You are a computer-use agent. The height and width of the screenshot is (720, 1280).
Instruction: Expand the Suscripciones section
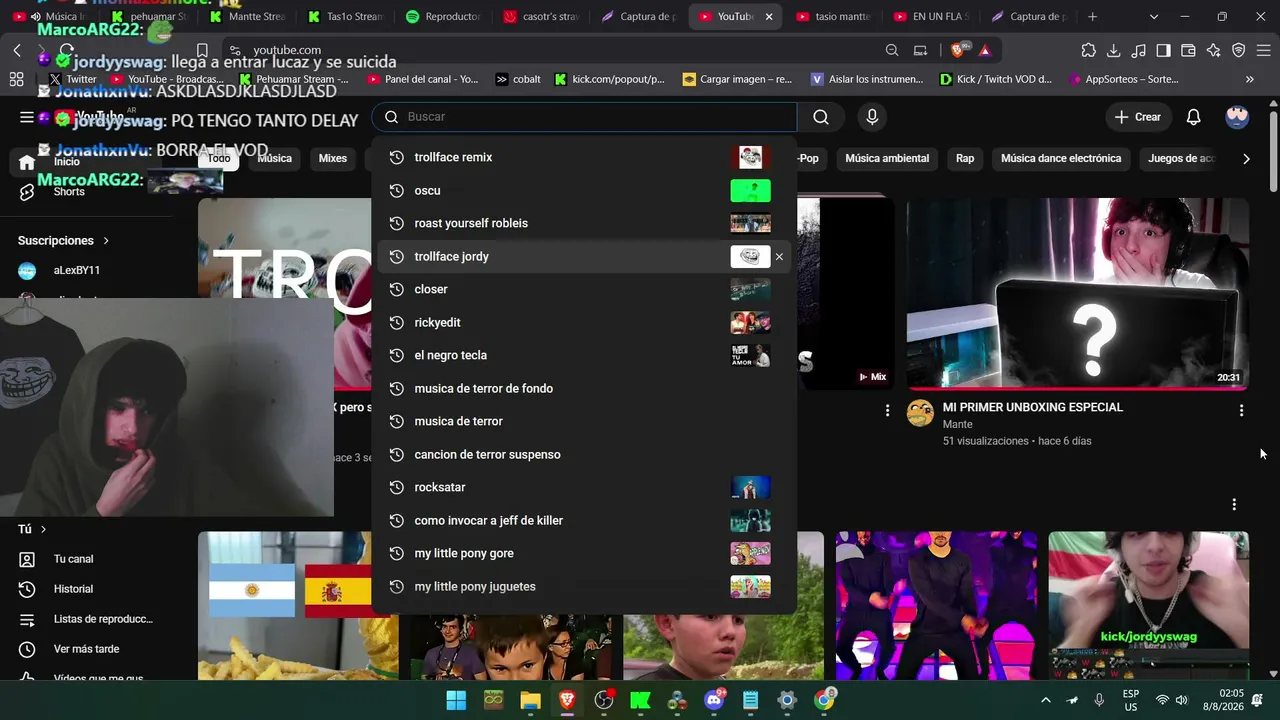(63, 241)
